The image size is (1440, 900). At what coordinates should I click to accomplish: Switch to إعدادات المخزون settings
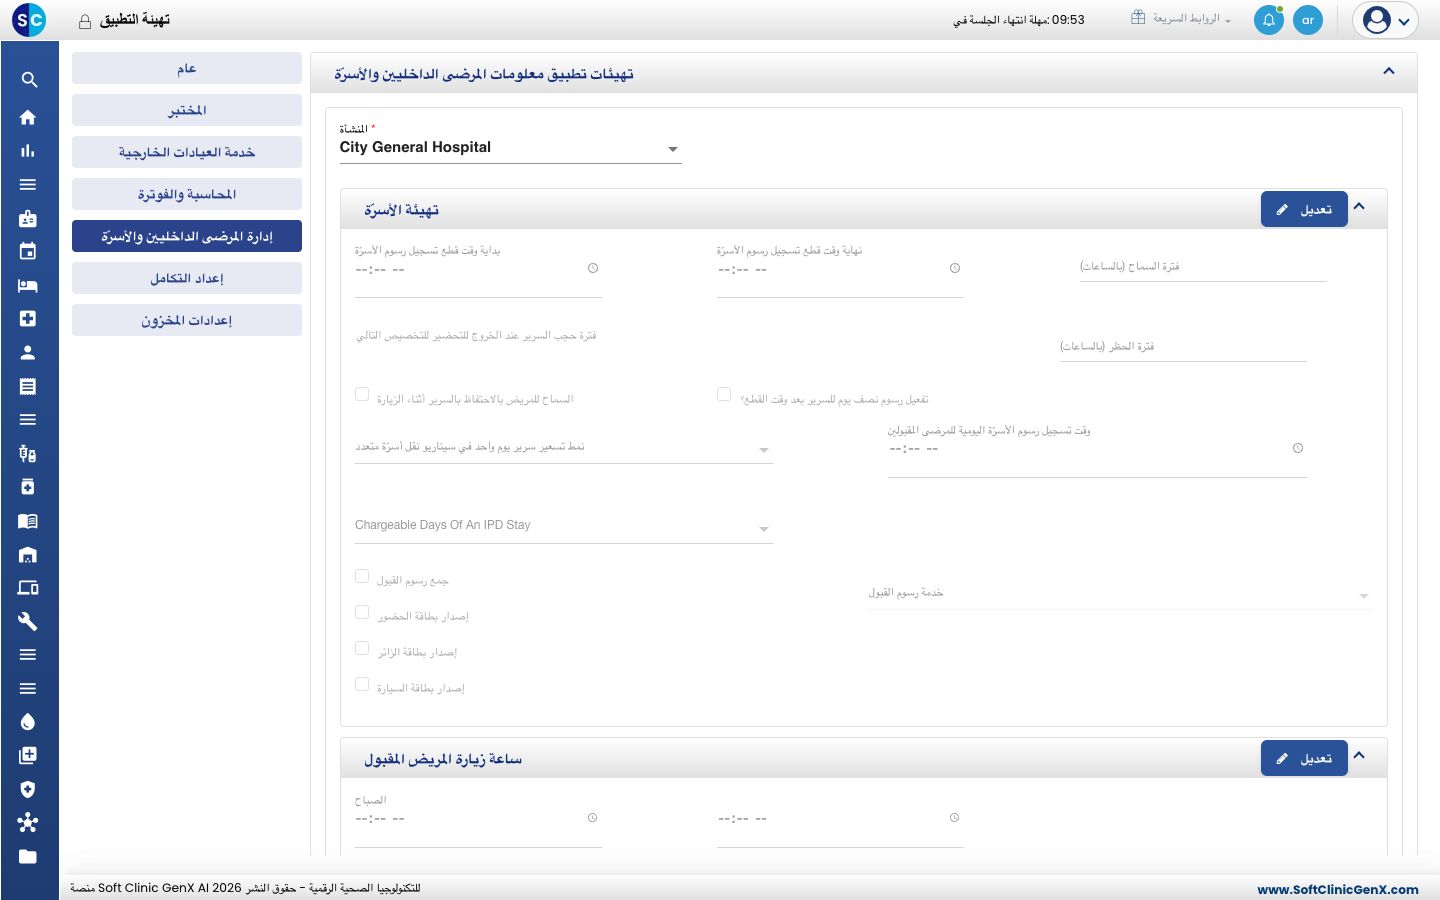(187, 320)
